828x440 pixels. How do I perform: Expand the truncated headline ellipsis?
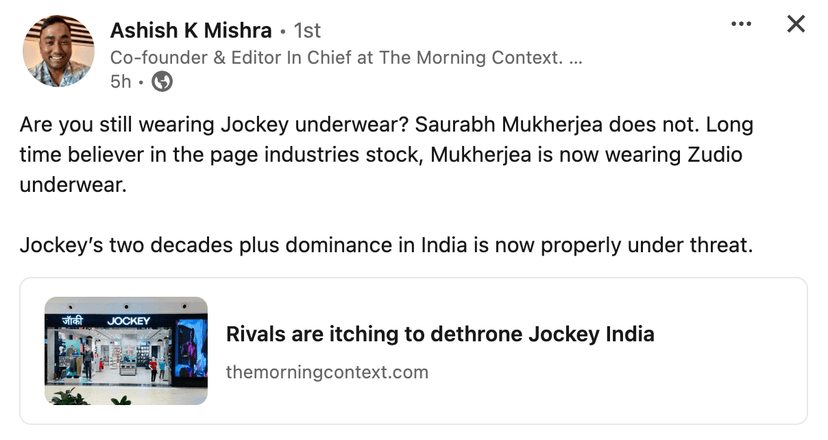pos(575,58)
